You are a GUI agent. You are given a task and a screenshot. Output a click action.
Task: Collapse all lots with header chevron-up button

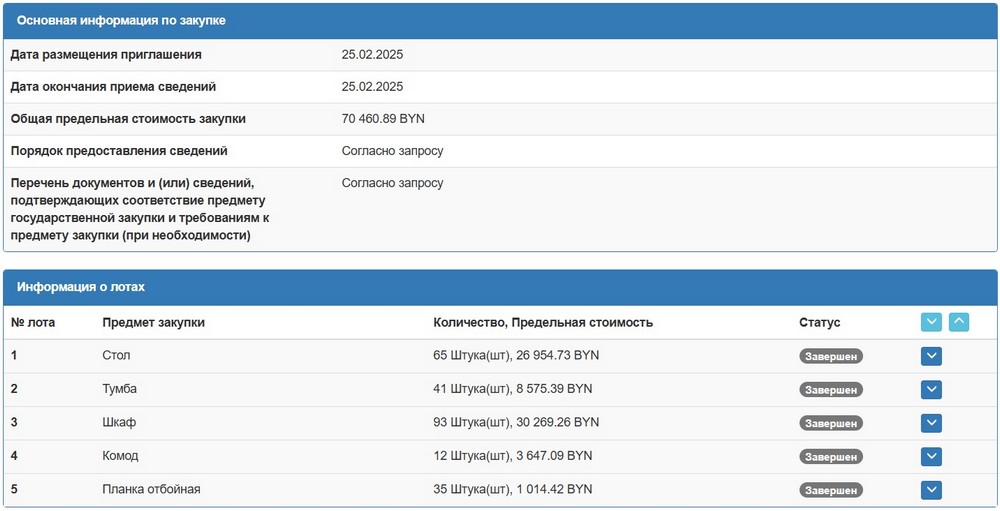pos(959,322)
